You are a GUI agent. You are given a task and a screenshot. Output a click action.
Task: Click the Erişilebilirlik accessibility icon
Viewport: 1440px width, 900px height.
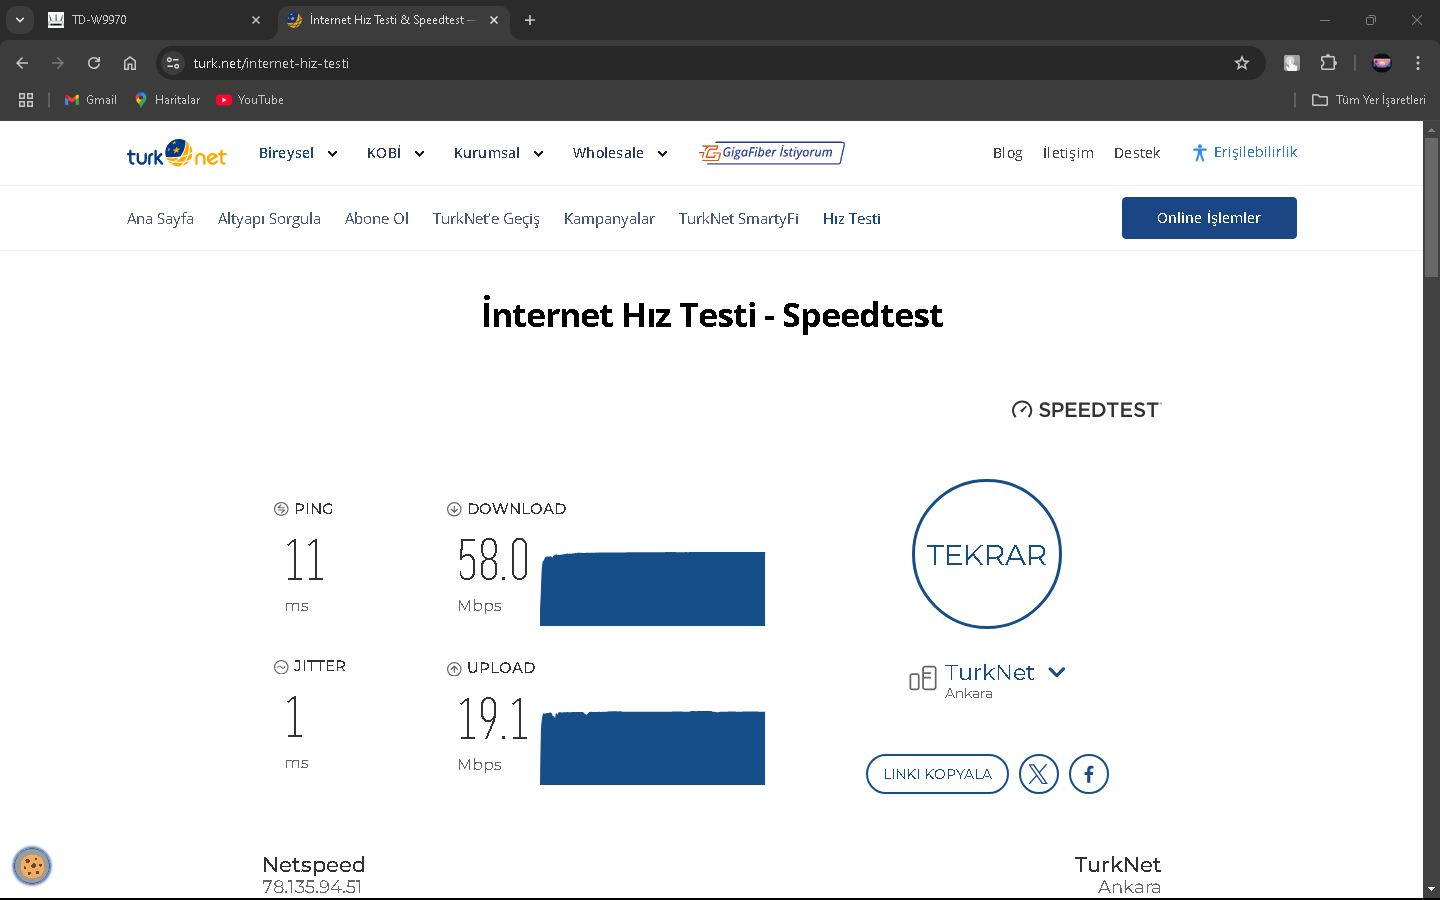coord(1199,152)
